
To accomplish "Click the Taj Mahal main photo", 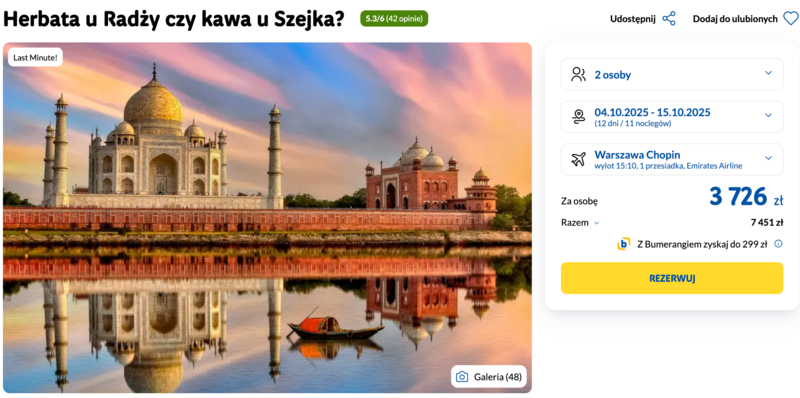I will point(267,218).
